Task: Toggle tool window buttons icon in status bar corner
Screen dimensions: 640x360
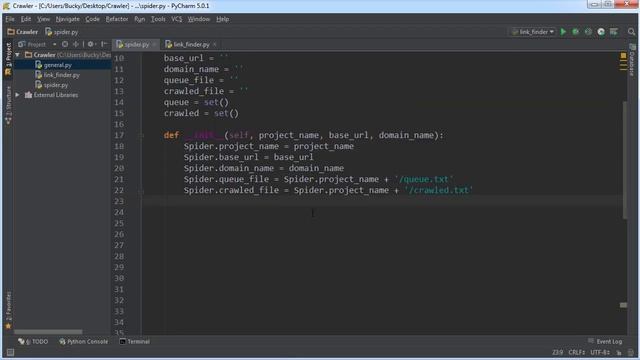Action: coord(10,352)
